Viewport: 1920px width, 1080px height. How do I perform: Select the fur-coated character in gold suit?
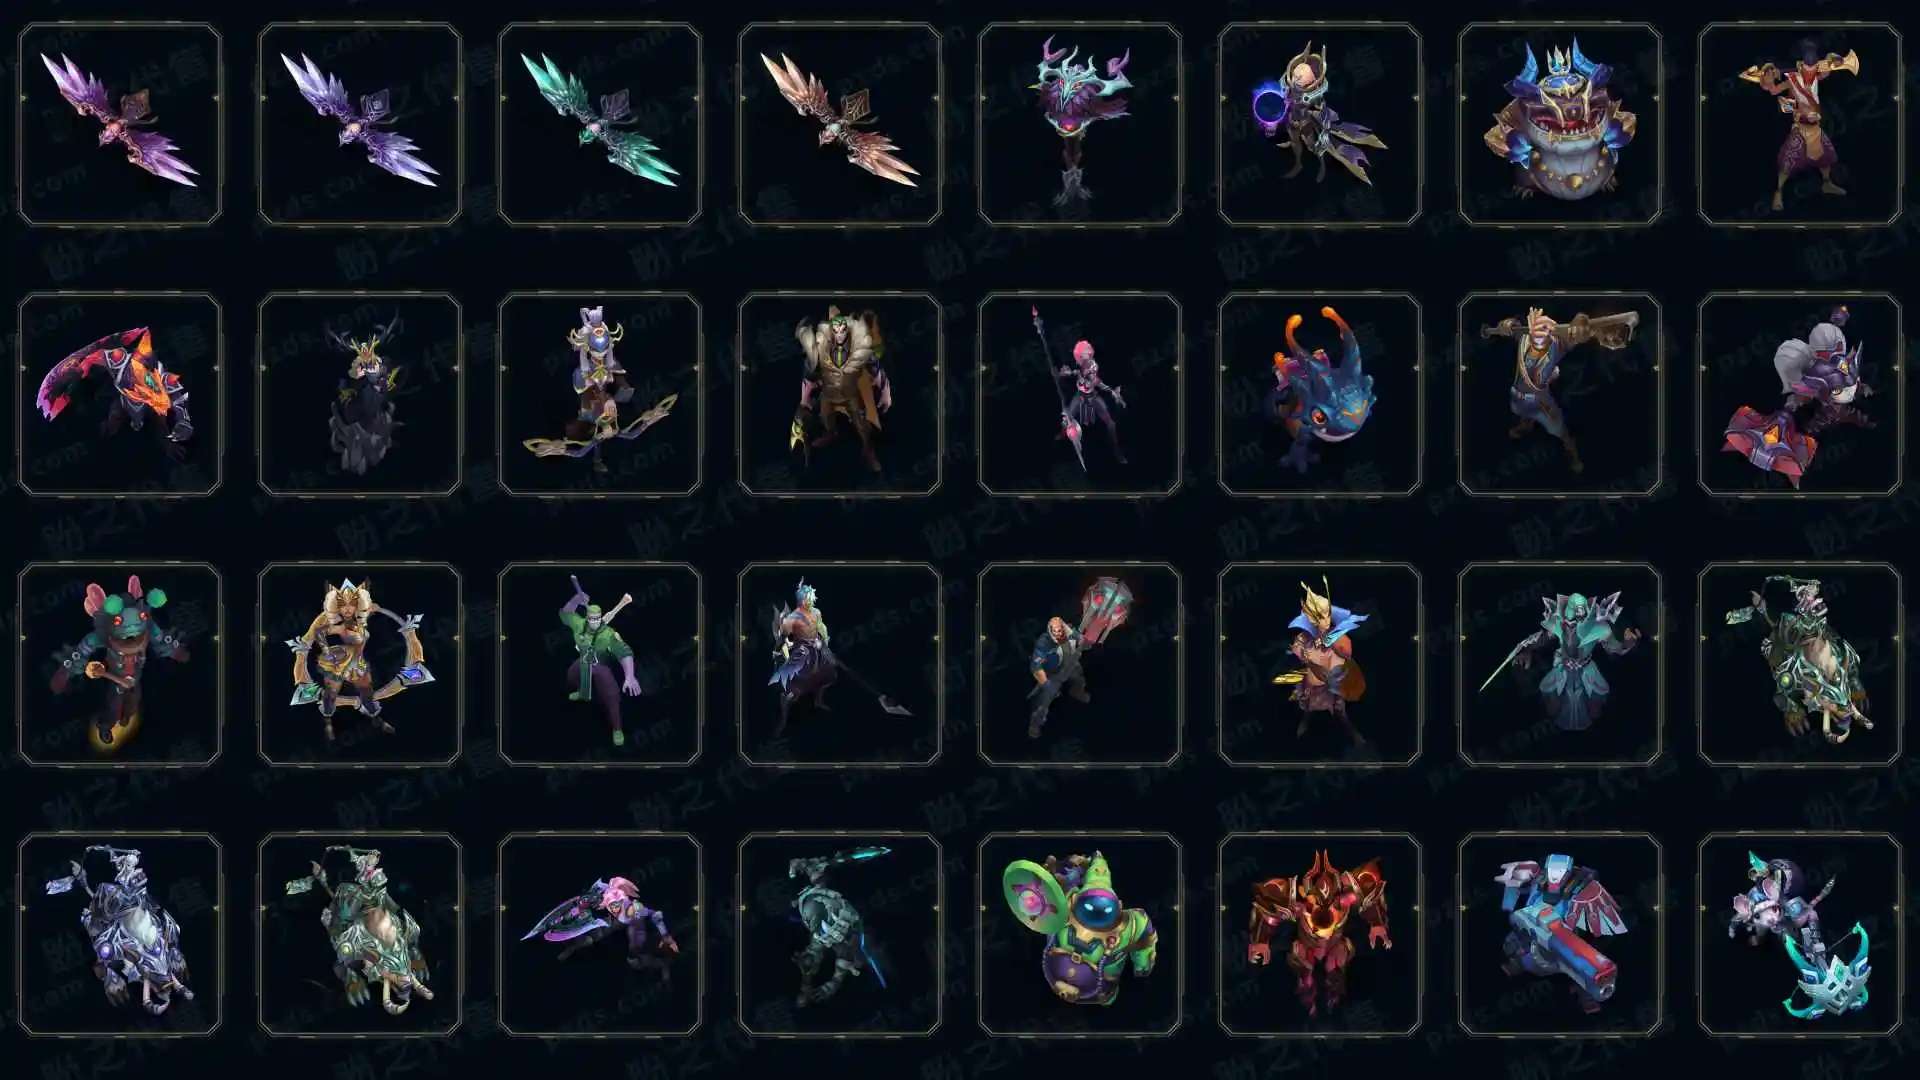[840, 394]
